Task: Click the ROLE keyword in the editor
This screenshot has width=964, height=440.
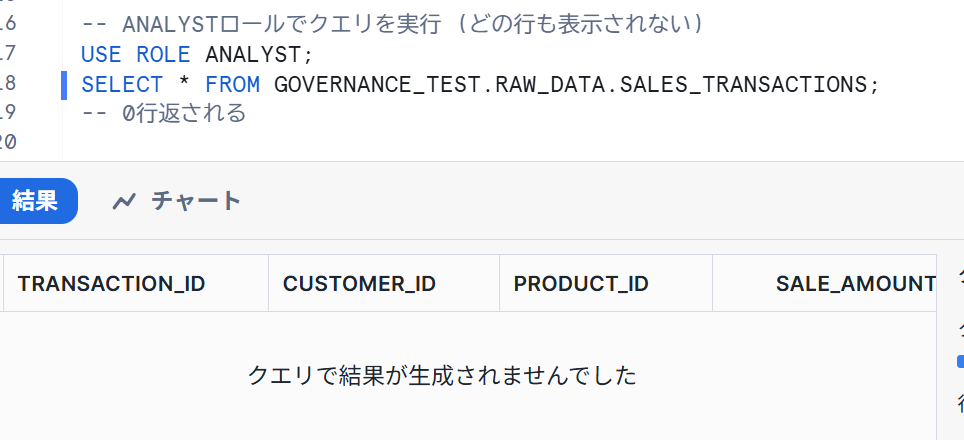Action: tap(164, 55)
